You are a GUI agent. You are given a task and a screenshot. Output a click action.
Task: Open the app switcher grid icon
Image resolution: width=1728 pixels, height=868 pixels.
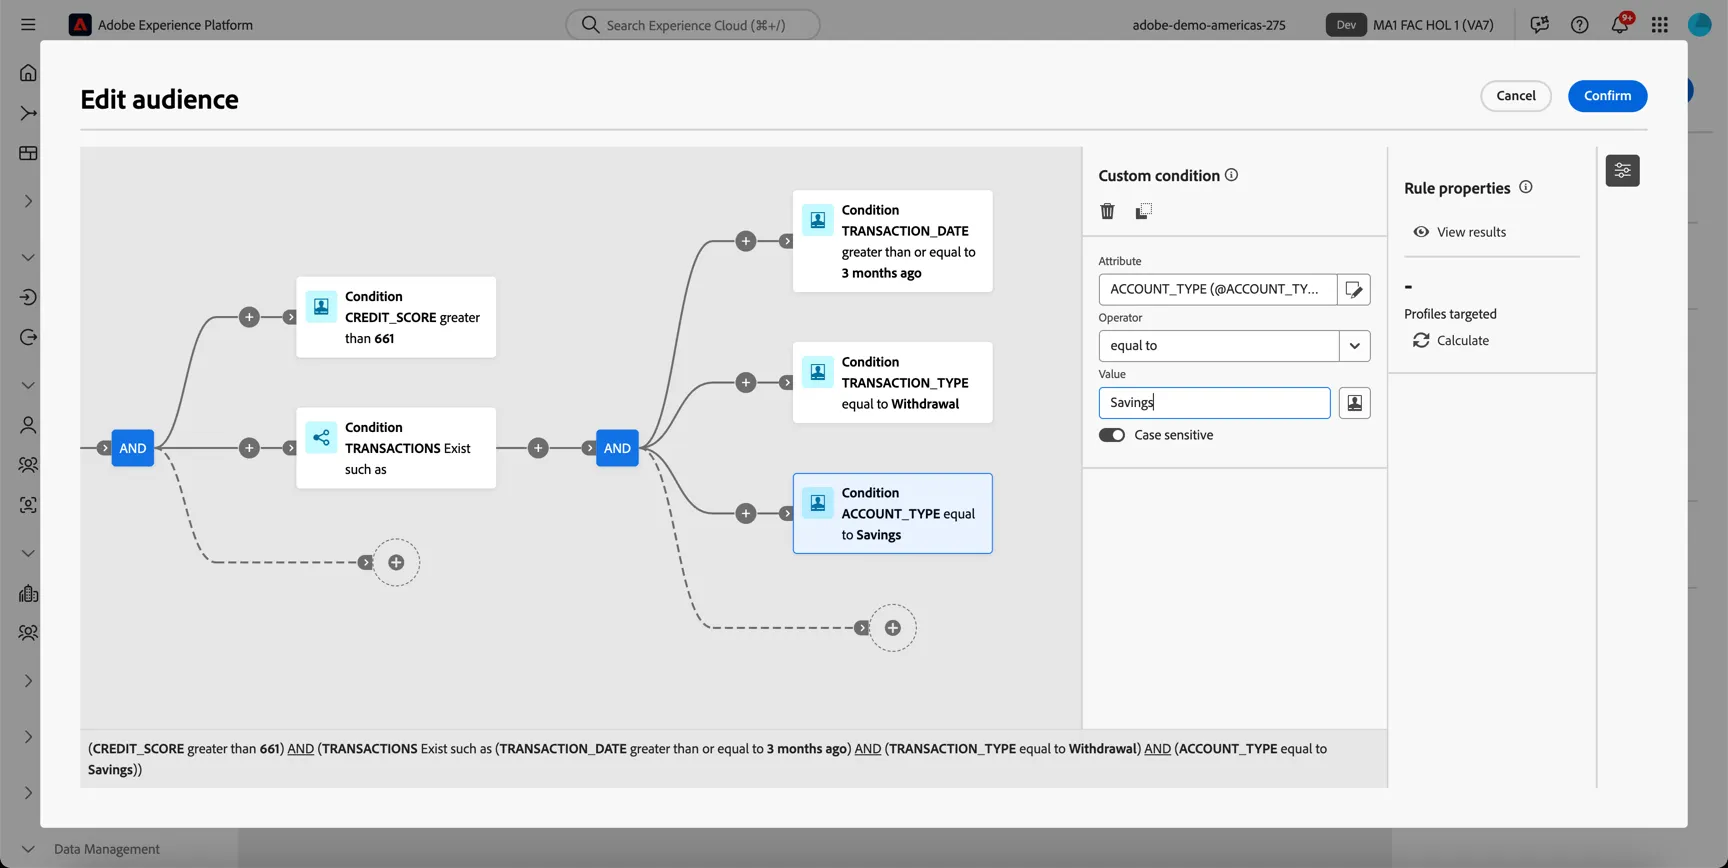(x=1660, y=24)
